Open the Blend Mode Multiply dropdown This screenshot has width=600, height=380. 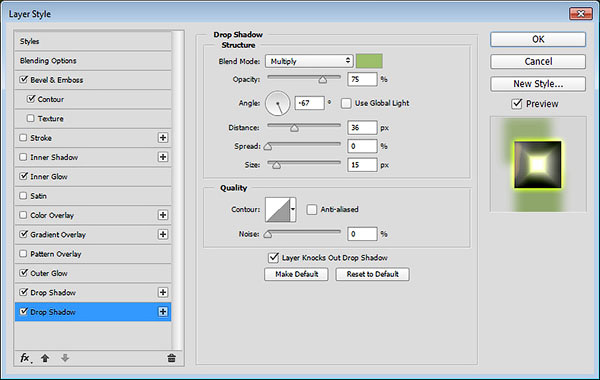(x=309, y=61)
